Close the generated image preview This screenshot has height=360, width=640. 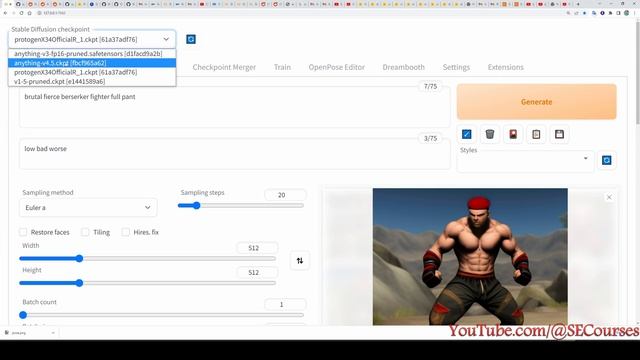click(x=609, y=197)
